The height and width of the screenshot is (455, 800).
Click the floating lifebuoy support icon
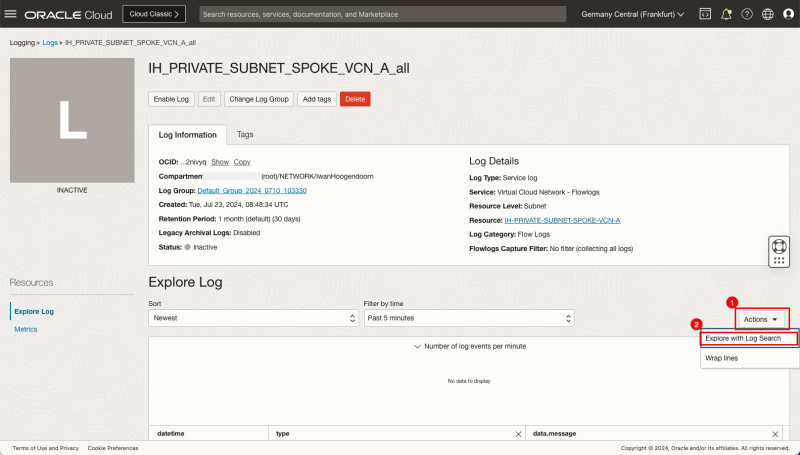(x=780, y=245)
